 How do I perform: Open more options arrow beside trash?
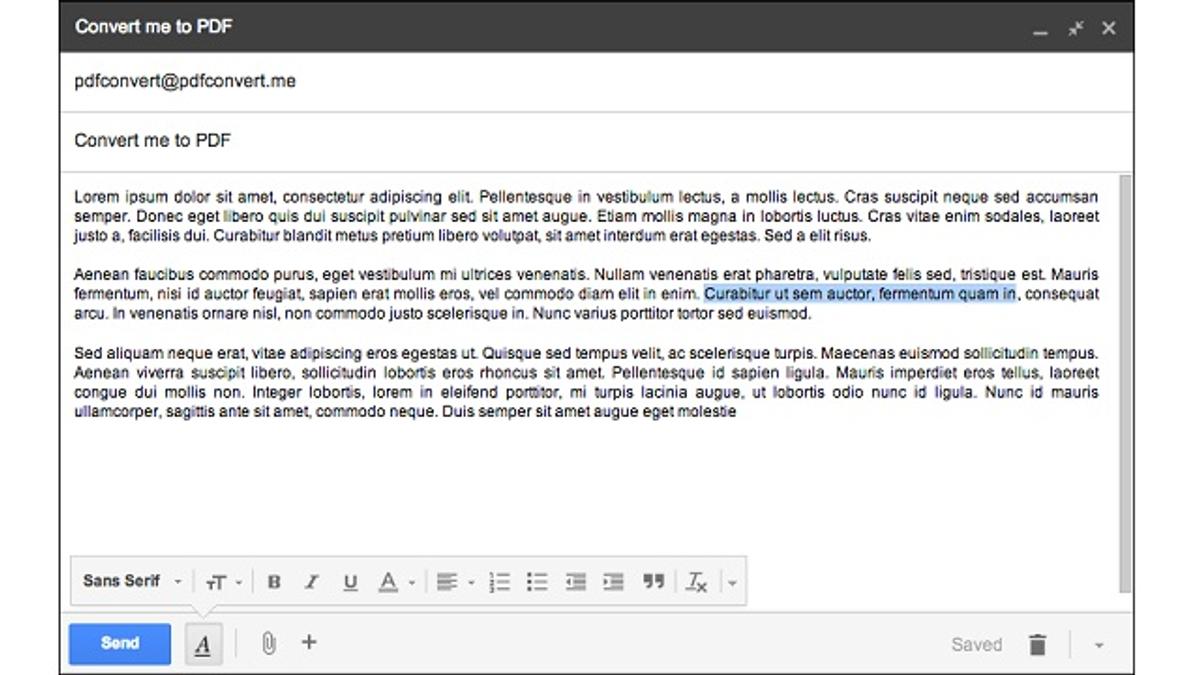[x=1099, y=645]
